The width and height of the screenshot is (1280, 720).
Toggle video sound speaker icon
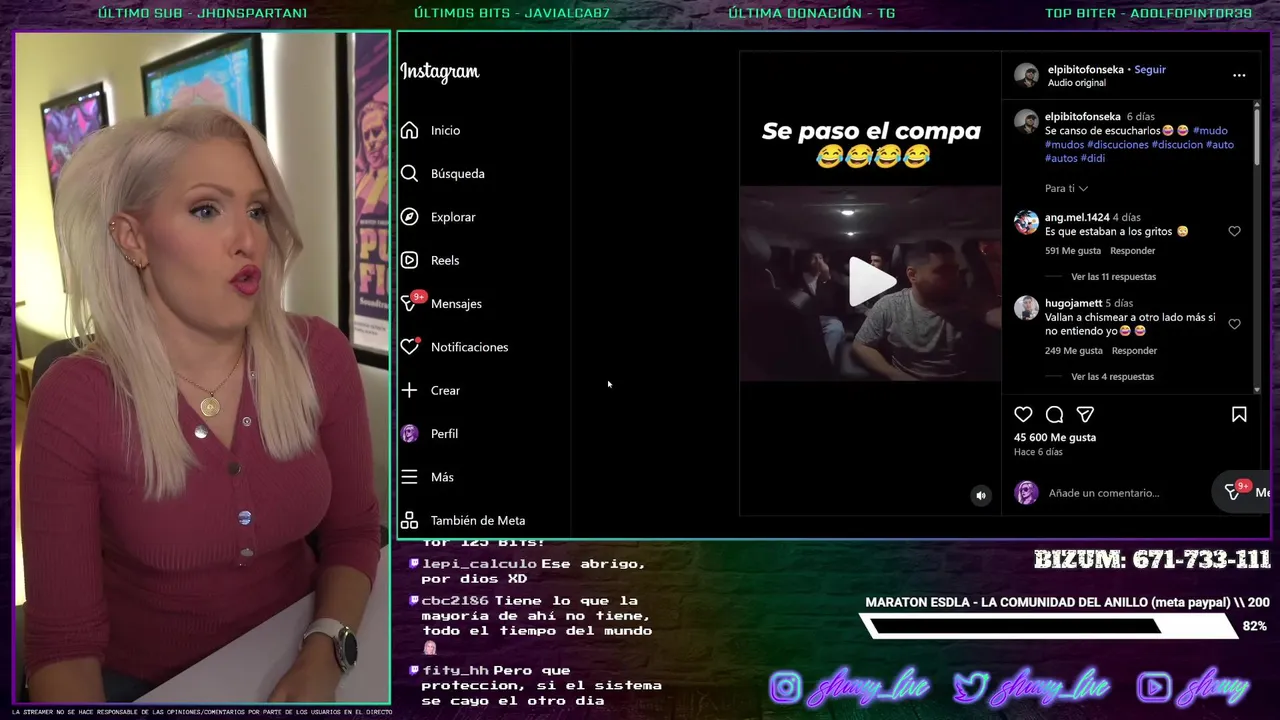(981, 495)
